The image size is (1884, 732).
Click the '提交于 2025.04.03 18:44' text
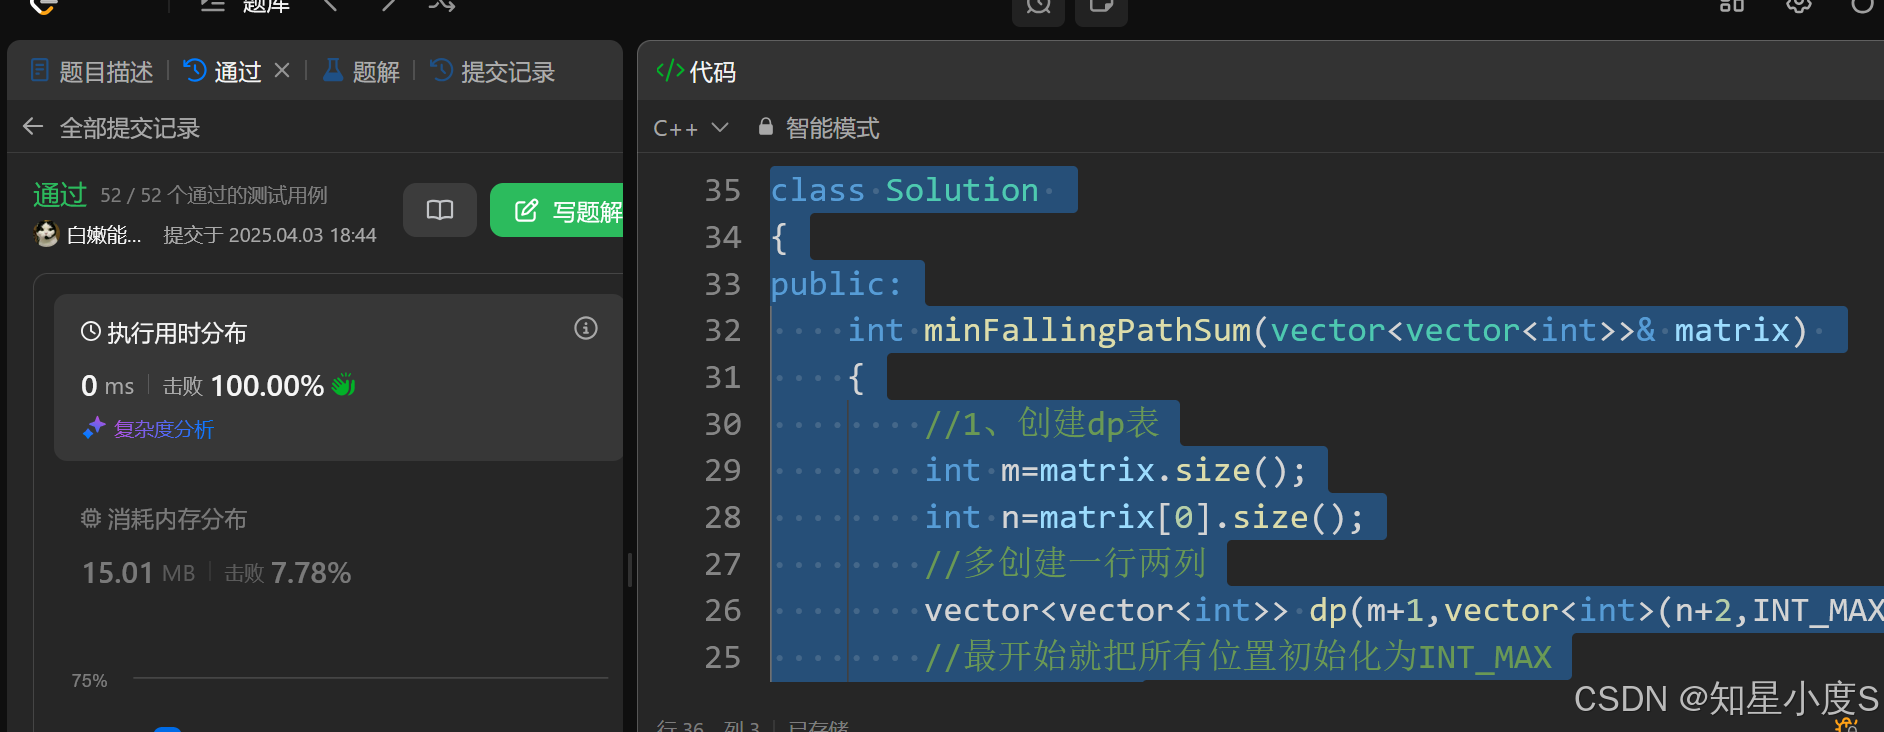click(270, 235)
